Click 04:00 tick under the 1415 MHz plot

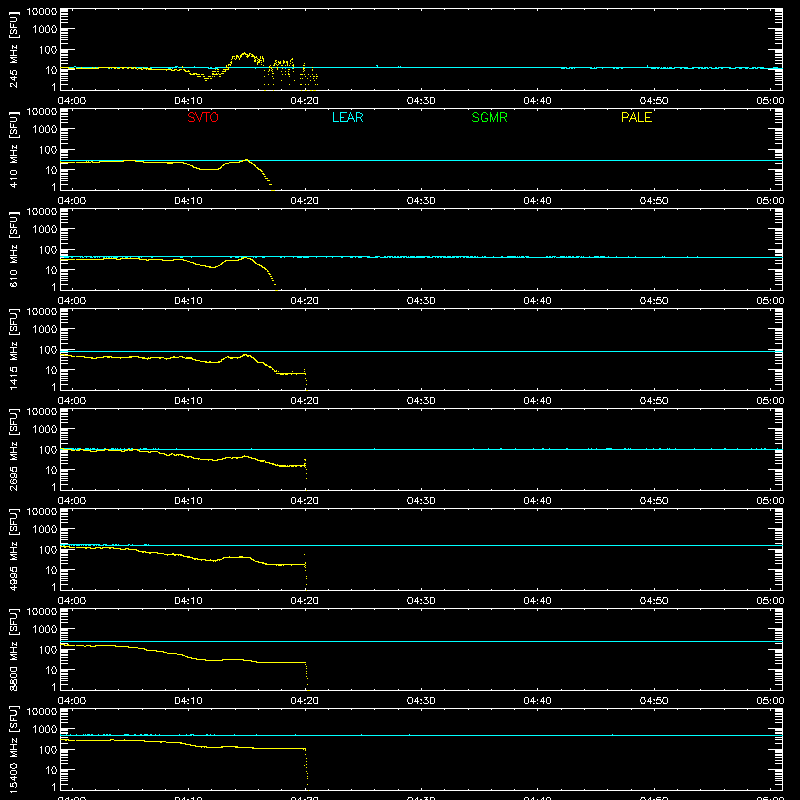pos(71,401)
